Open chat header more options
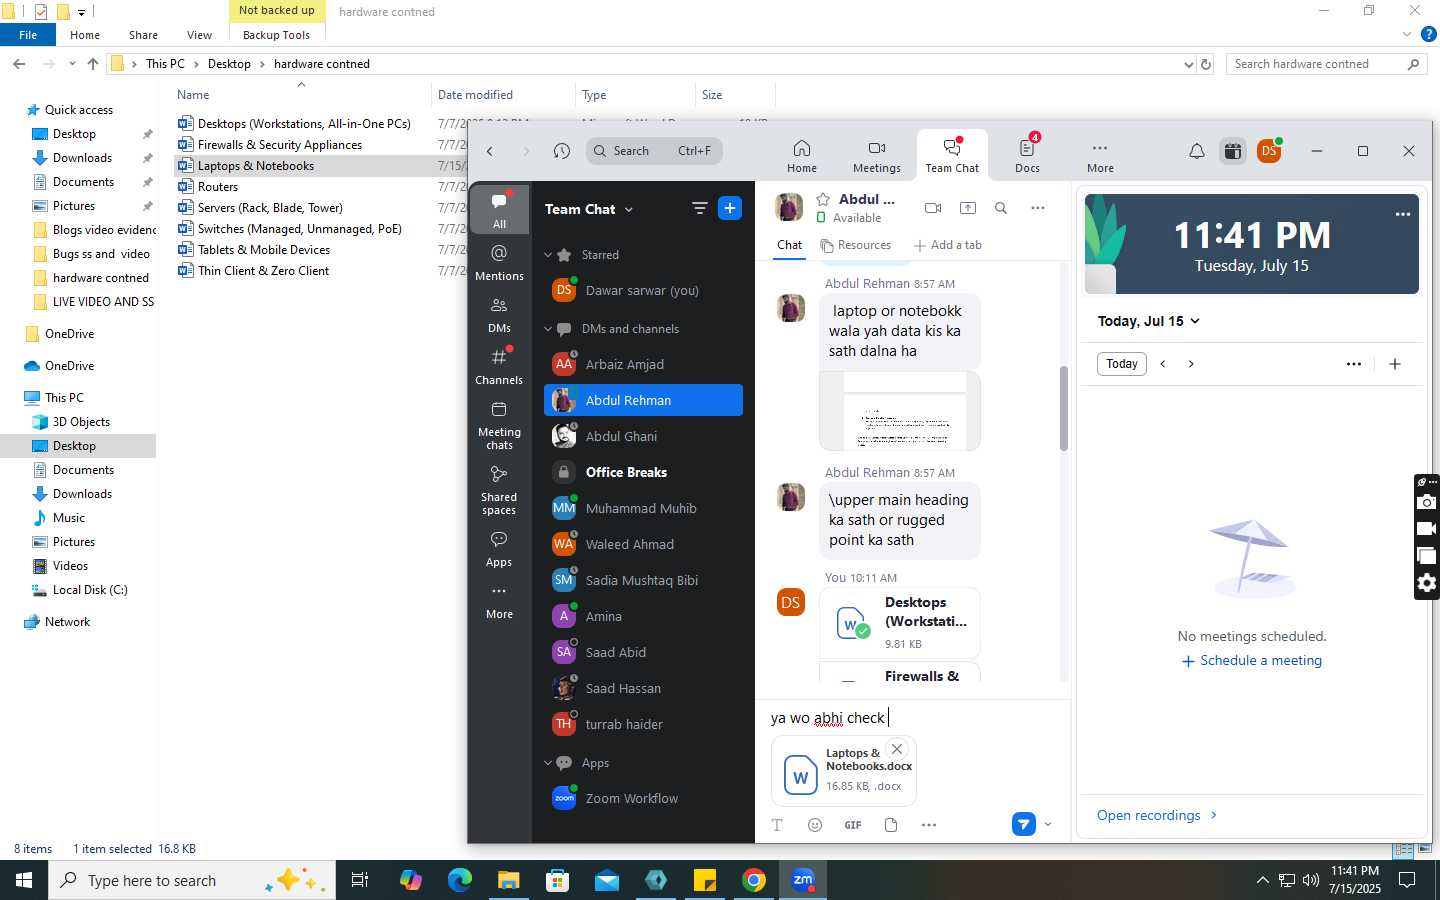Viewport: 1440px width, 900px height. pos(1038,208)
